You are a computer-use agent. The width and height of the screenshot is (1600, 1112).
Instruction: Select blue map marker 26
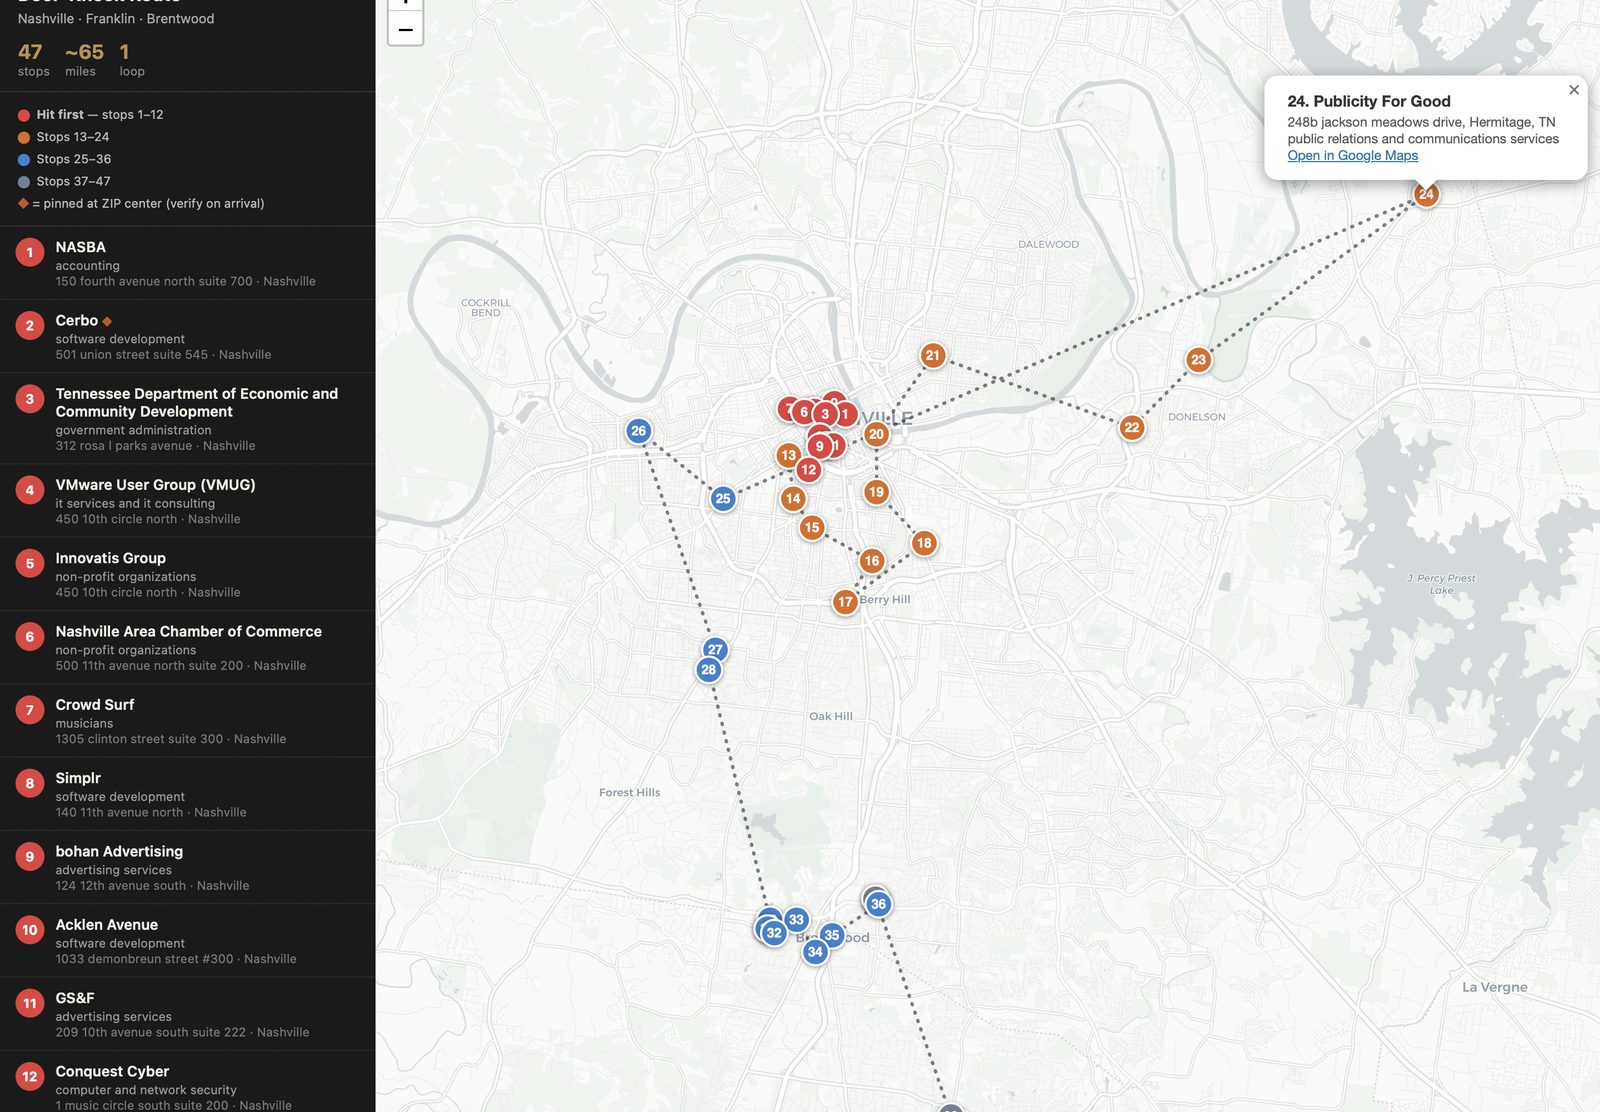(x=638, y=431)
